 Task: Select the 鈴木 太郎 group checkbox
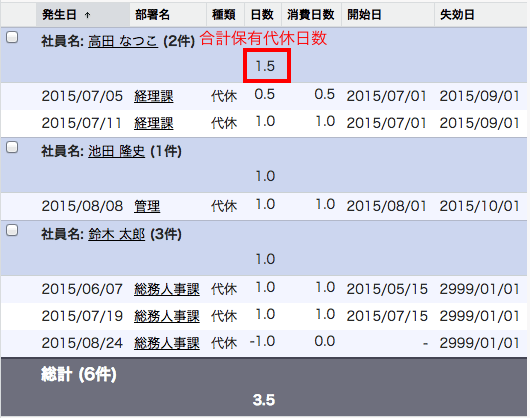coord(12,230)
